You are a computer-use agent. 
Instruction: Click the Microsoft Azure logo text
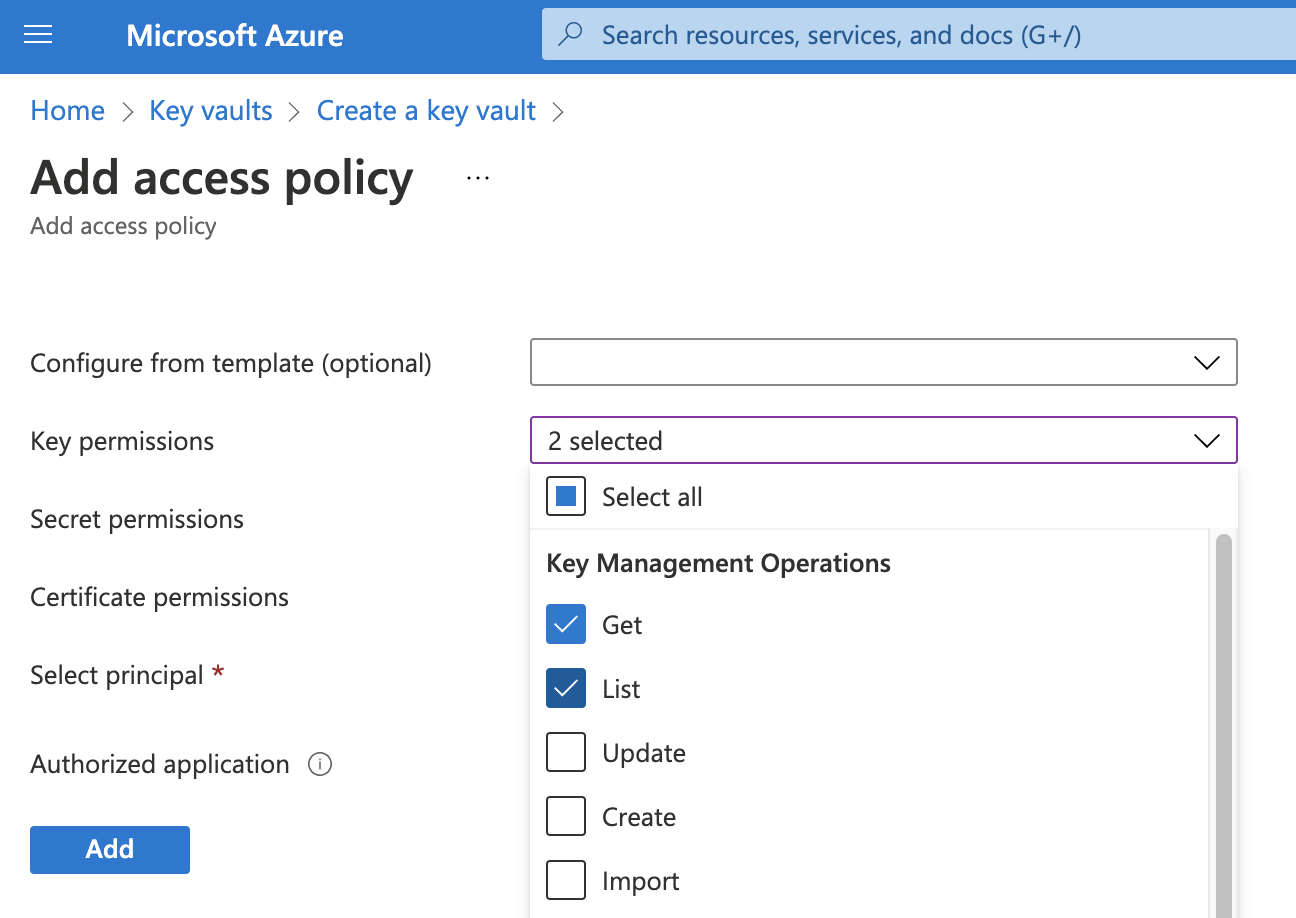pyautogui.click(x=235, y=36)
